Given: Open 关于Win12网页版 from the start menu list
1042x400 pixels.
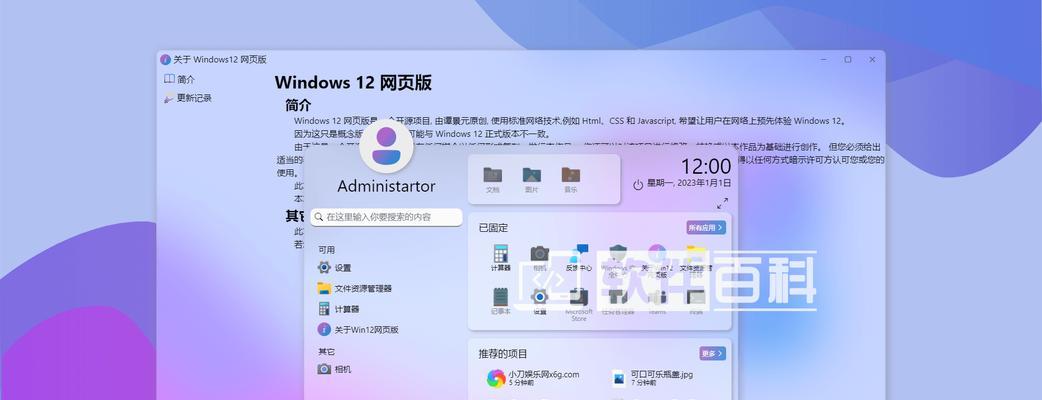Looking at the screenshot, I should [x=358, y=330].
